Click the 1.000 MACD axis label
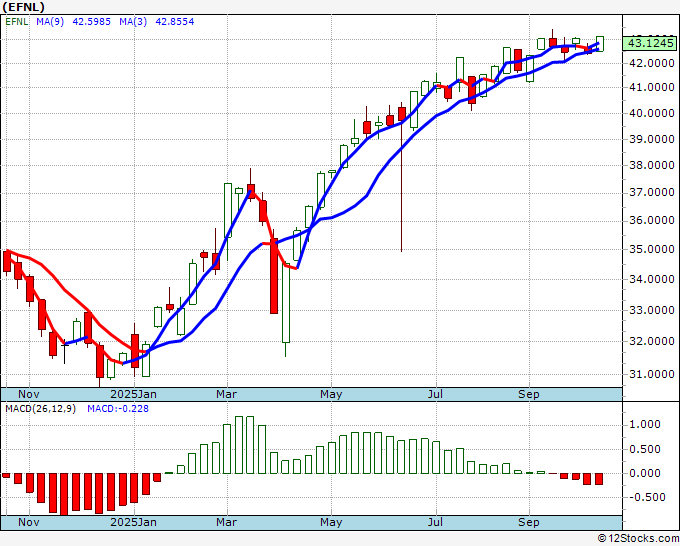The height and width of the screenshot is (546, 680). [645, 425]
